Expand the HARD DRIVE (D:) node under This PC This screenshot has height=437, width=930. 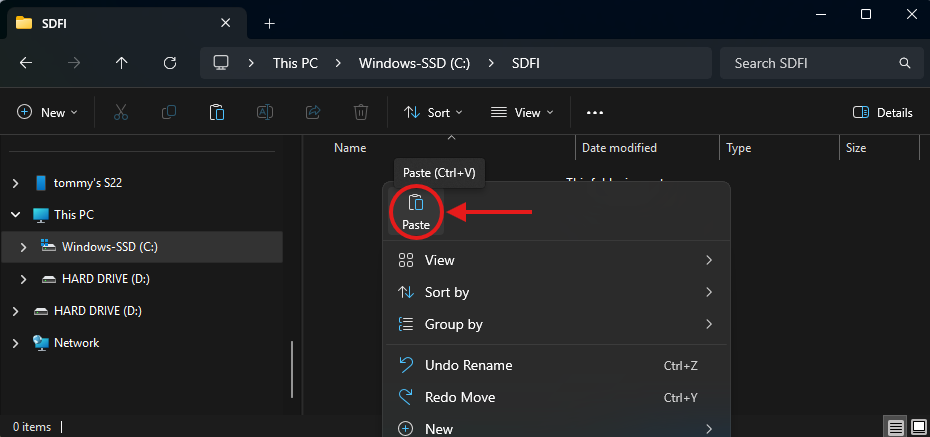(24, 279)
